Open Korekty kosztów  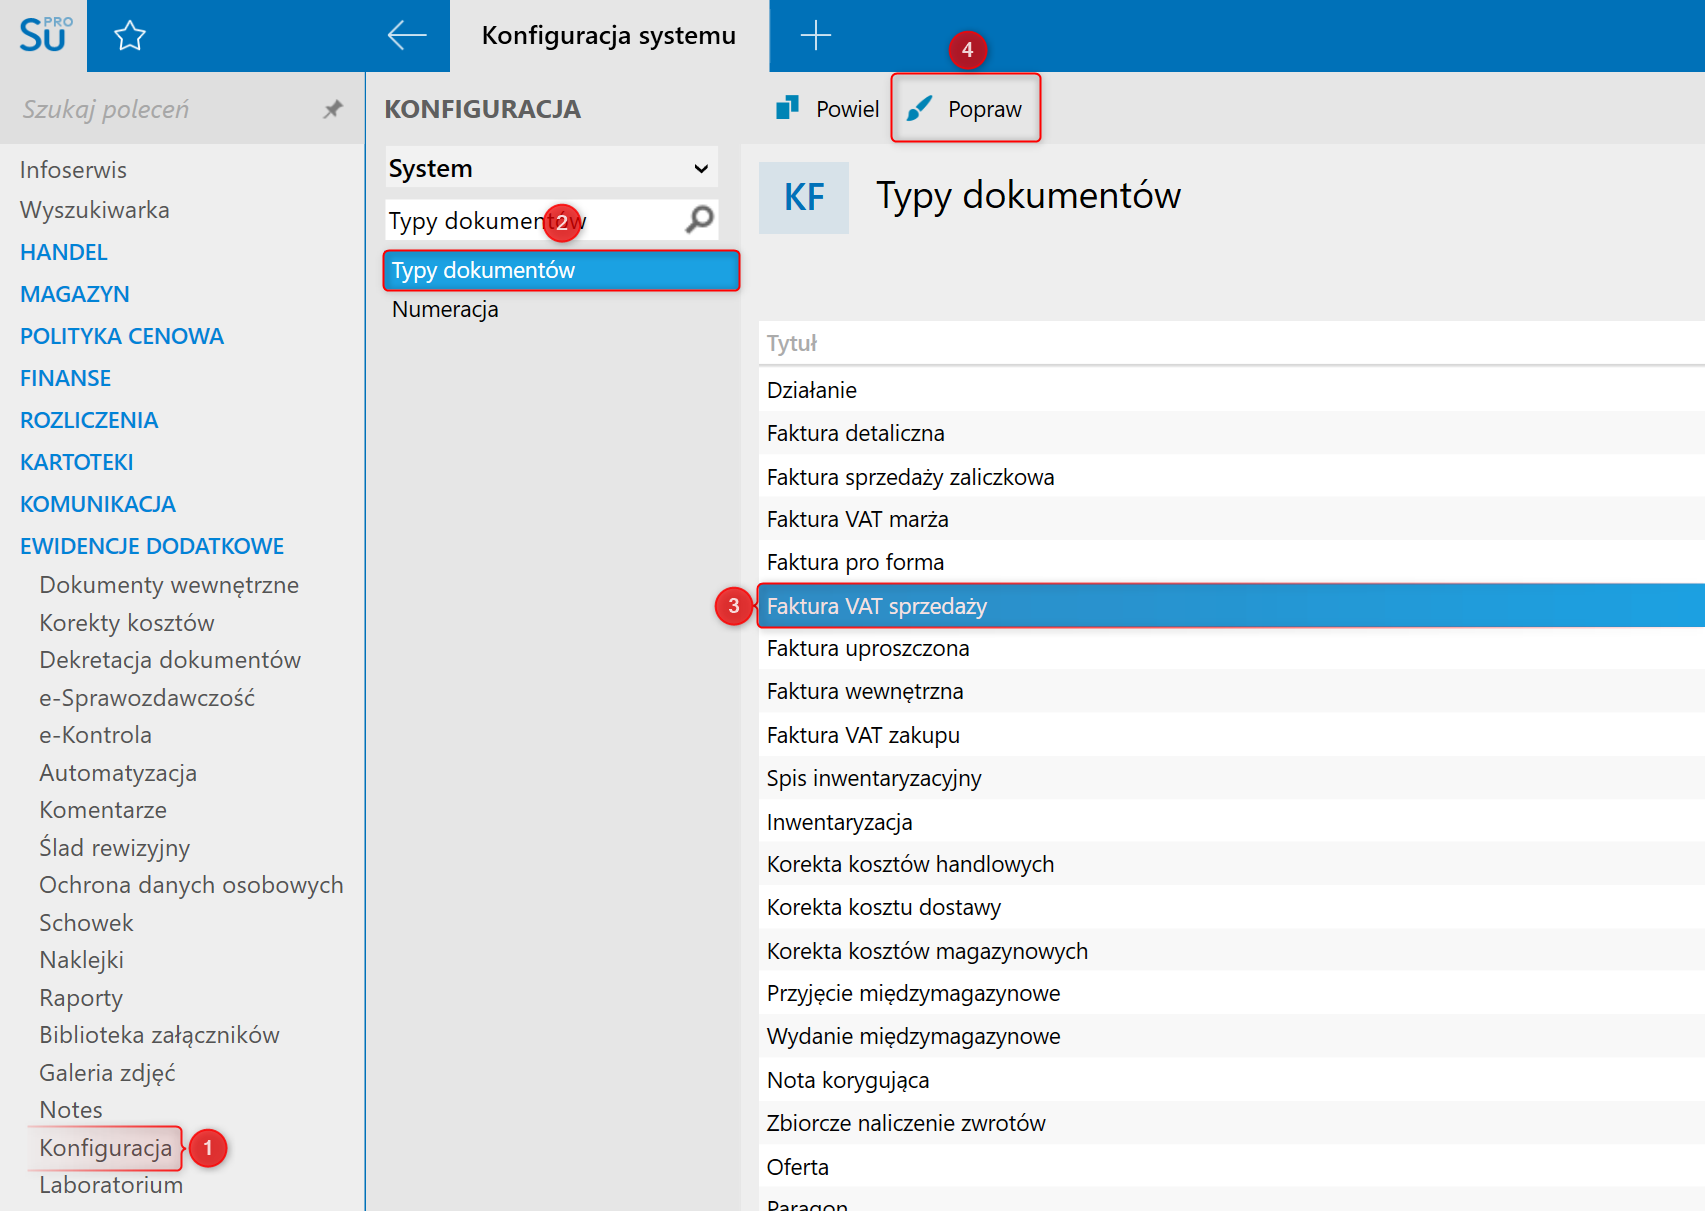[127, 623]
